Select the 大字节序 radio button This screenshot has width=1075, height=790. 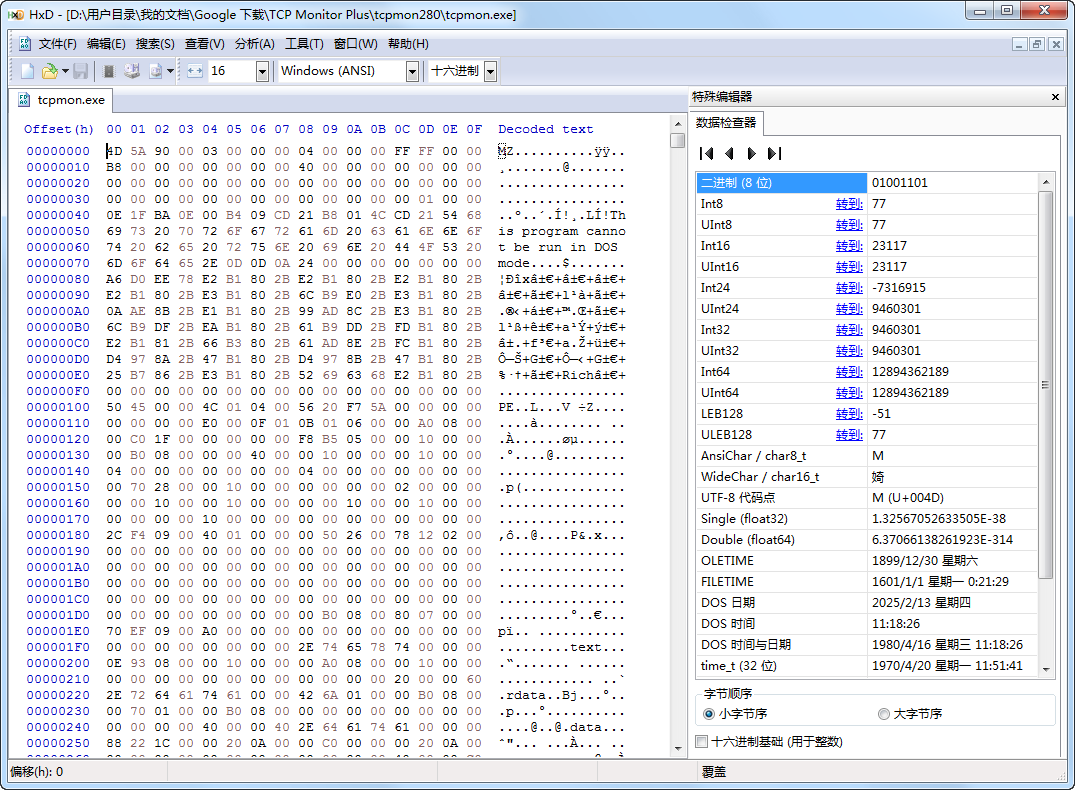click(883, 714)
